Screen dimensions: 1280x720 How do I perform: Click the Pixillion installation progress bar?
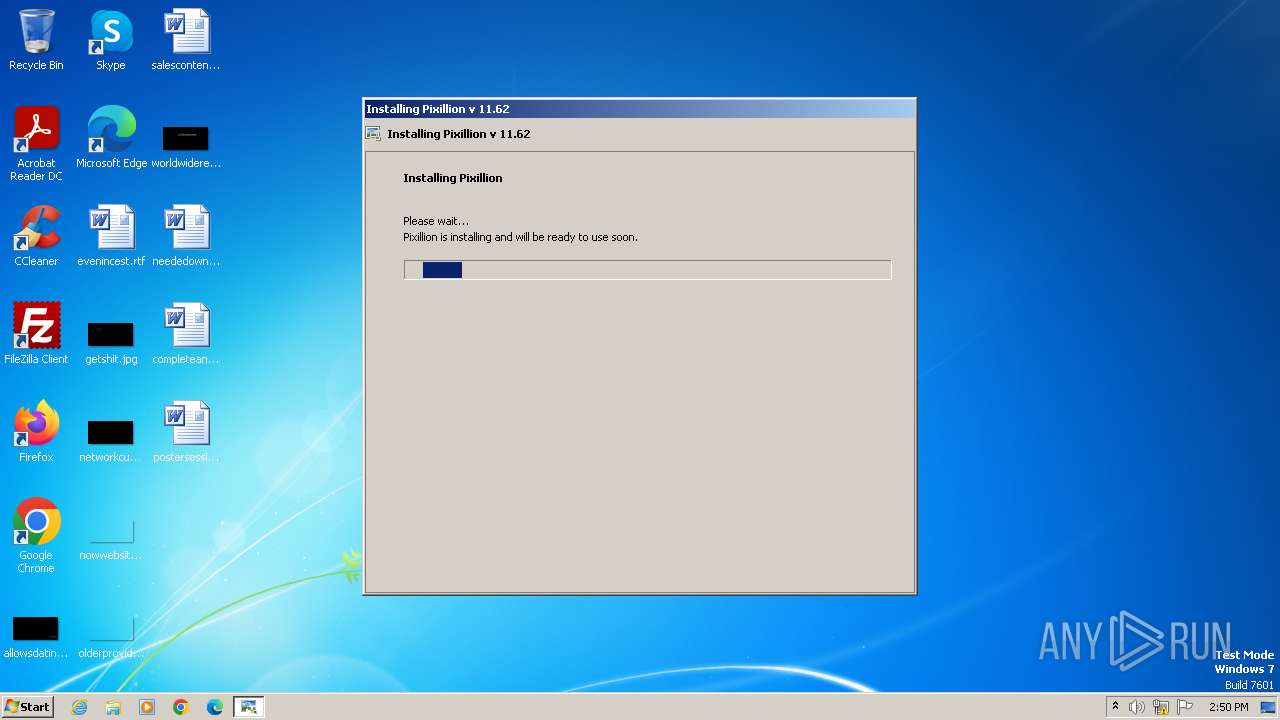pos(647,270)
